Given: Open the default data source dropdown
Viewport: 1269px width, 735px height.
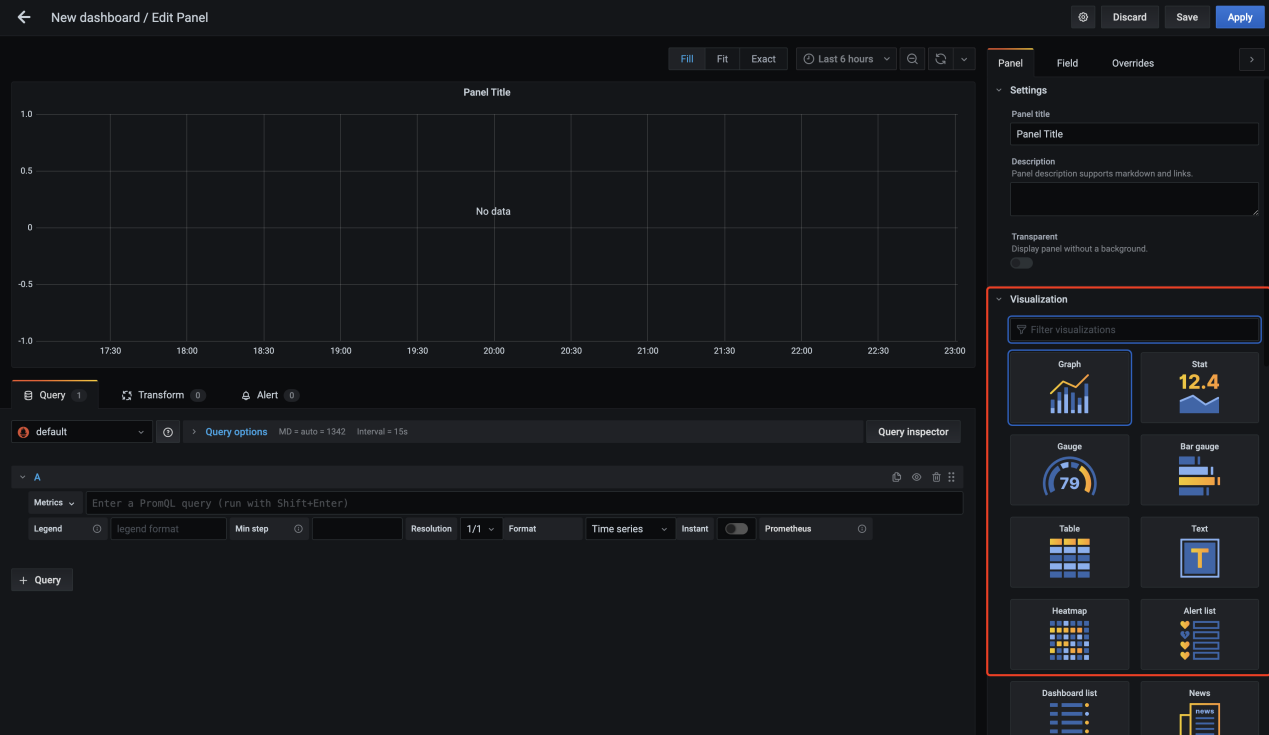Looking at the screenshot, I should coord(82,432).
